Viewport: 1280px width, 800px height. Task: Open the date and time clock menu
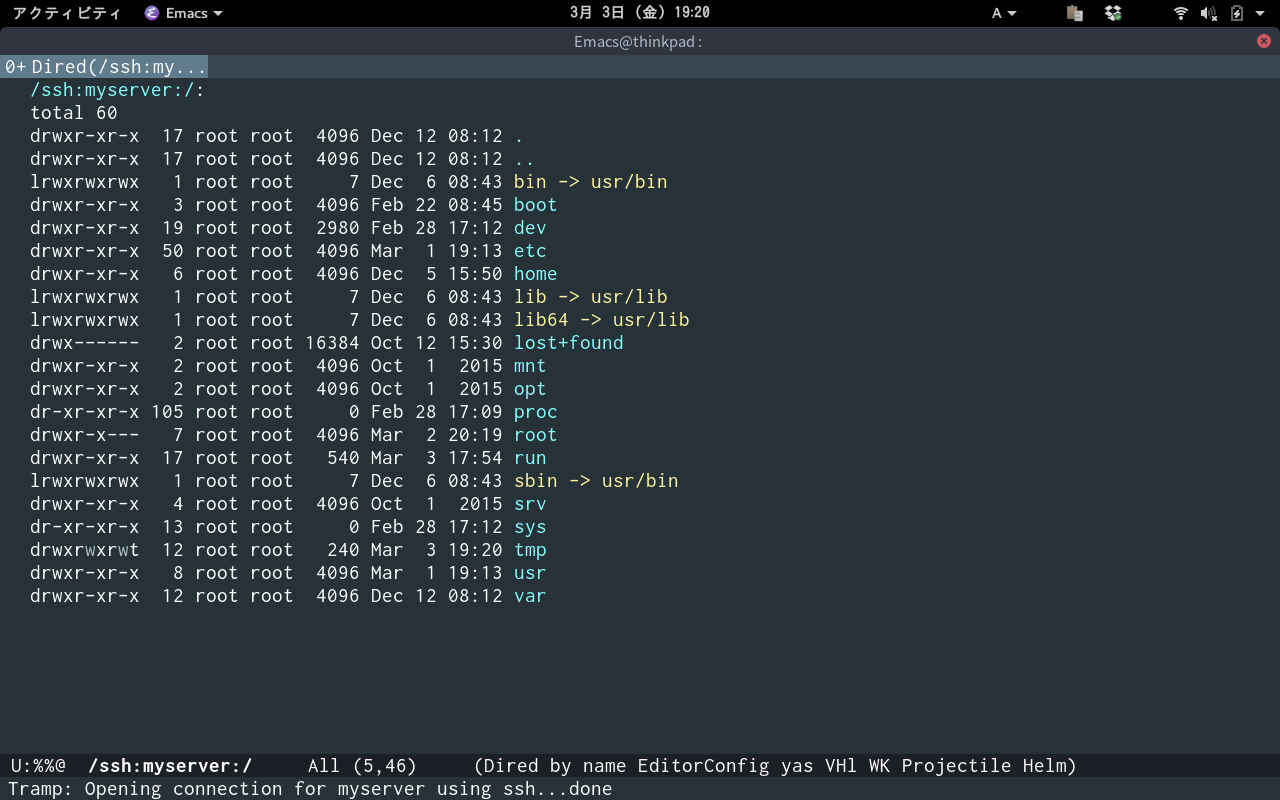coord(639,13)
